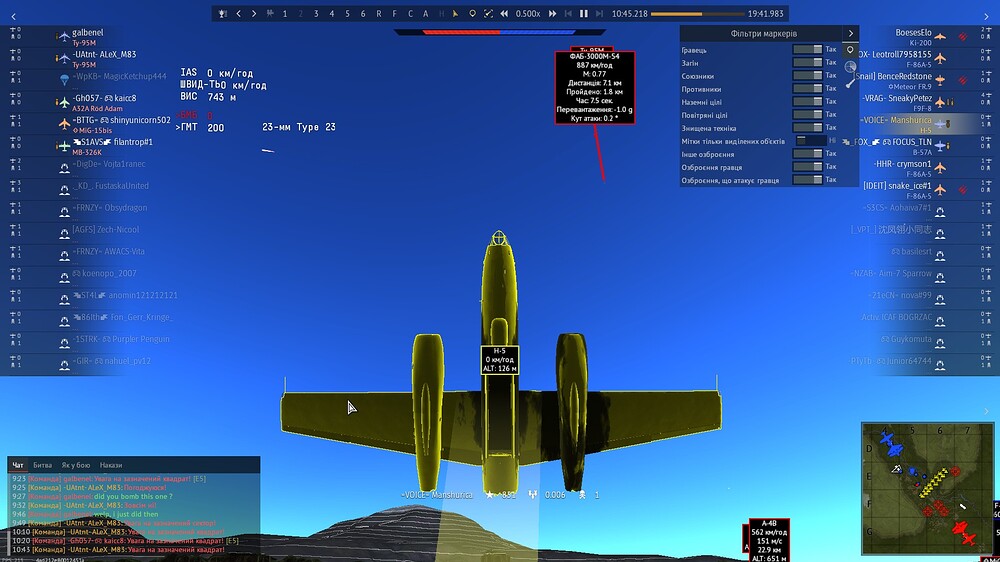Select player BoesesElo with Ki-200

tap(913, 33)
